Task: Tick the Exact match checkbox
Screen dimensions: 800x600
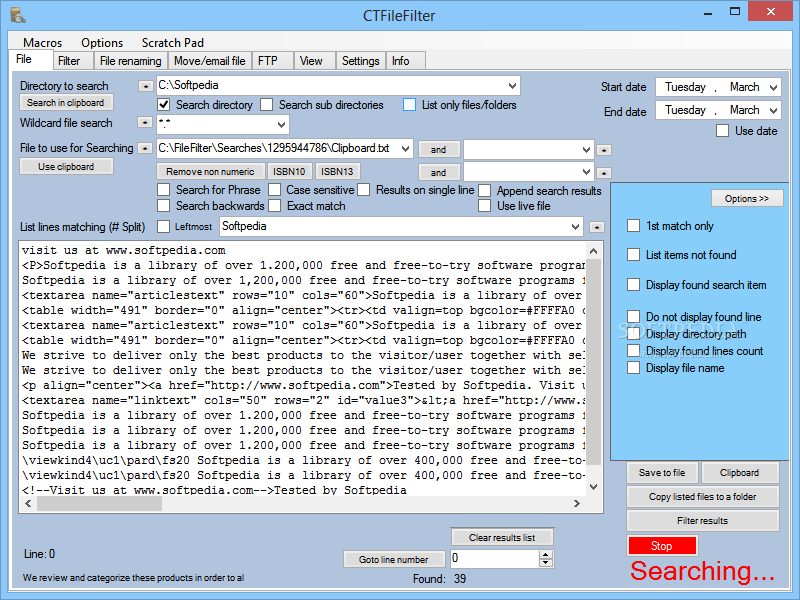Action: (274, 206)
